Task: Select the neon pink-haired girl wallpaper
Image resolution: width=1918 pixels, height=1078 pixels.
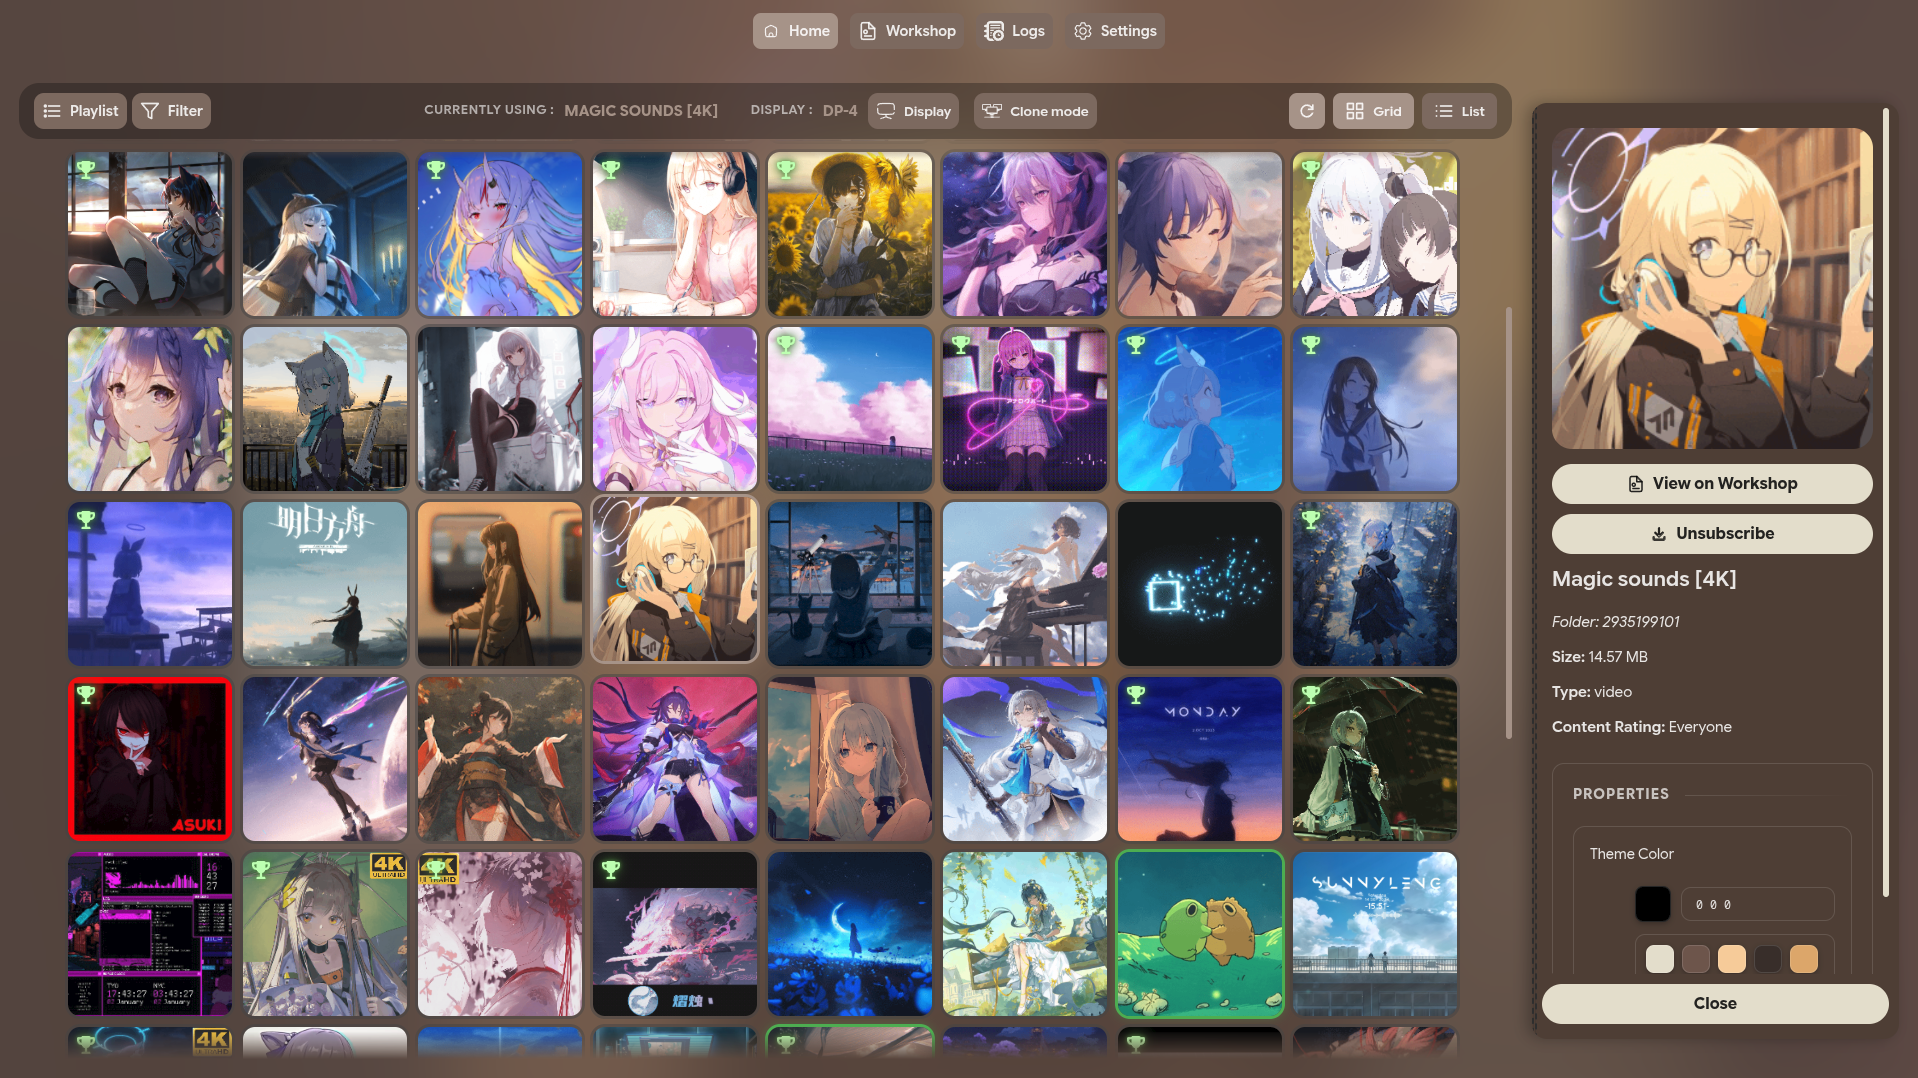Action: tap(1025, 409)
